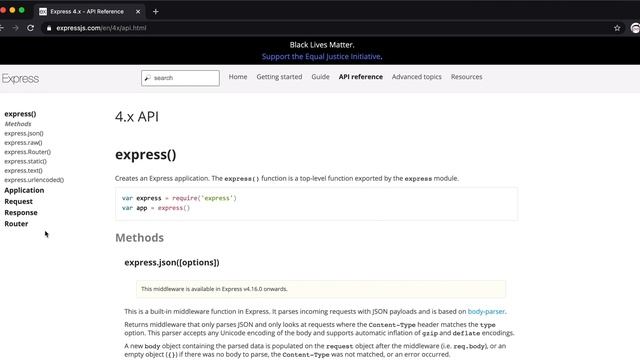Reload the page with the refresh icon
This screenshot has height=360, width=640.
click(x=30, y=28)
